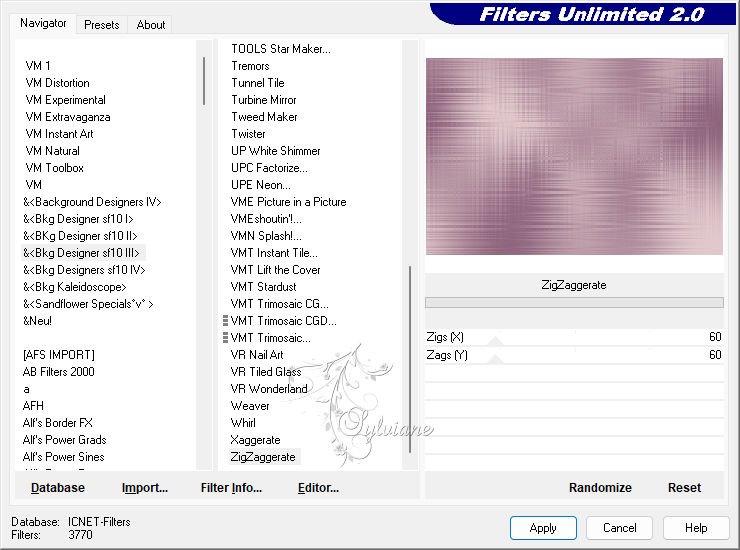Viewport: 740px width, 550px height.
Task: Click the filter preview image
Action: [x=574, y=156]
